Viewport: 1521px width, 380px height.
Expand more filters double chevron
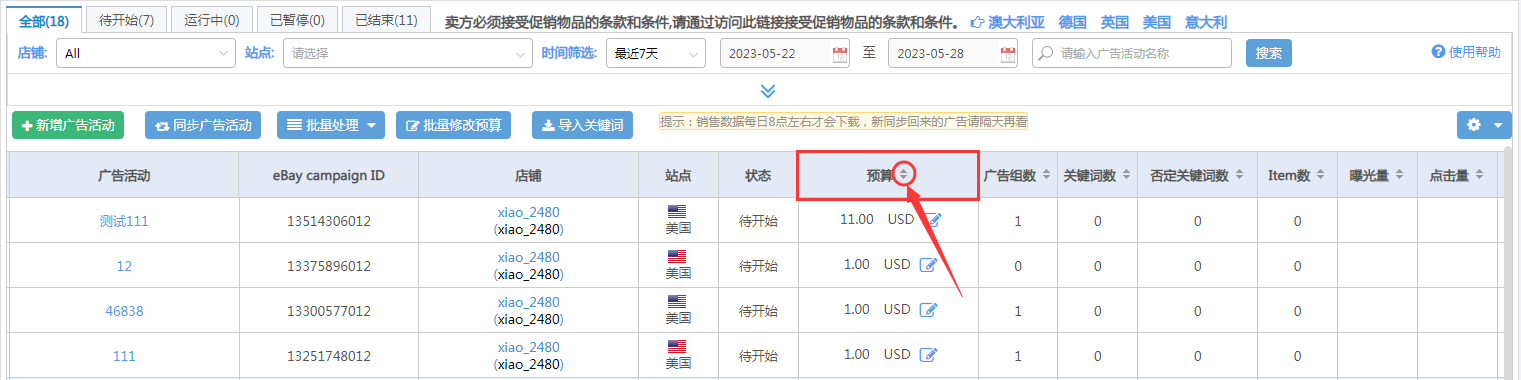click(768, 90)
